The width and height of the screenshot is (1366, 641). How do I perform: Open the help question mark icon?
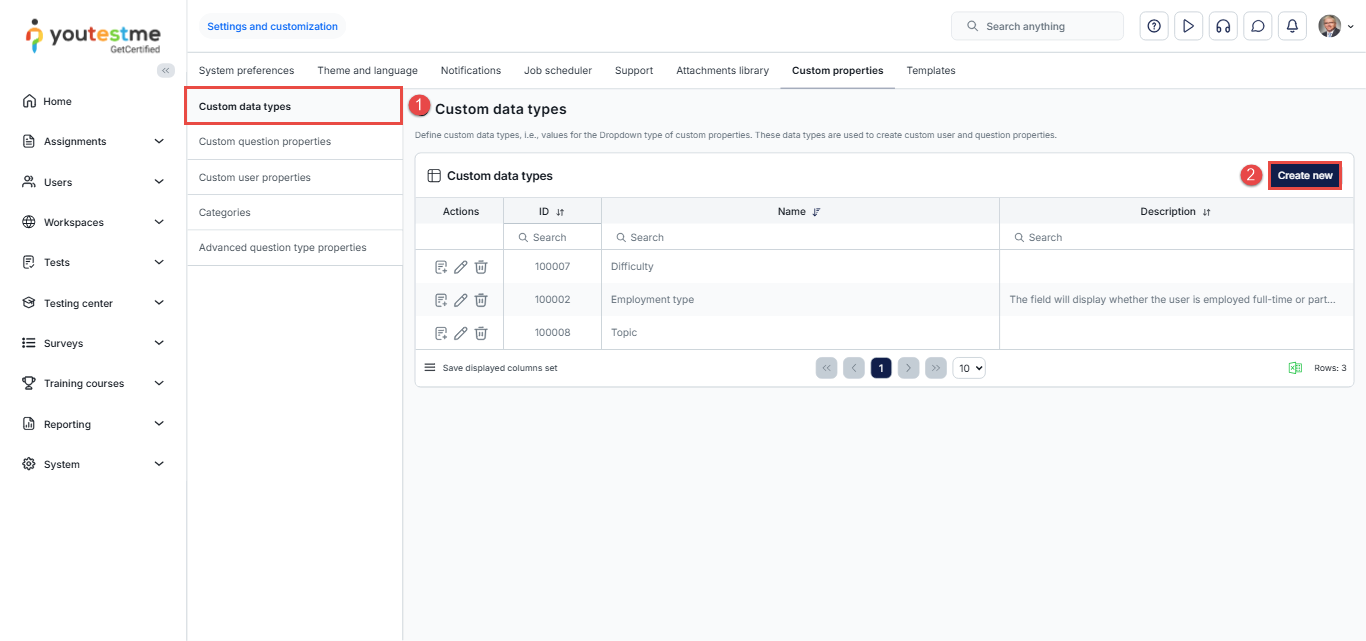pos(1154,27)
